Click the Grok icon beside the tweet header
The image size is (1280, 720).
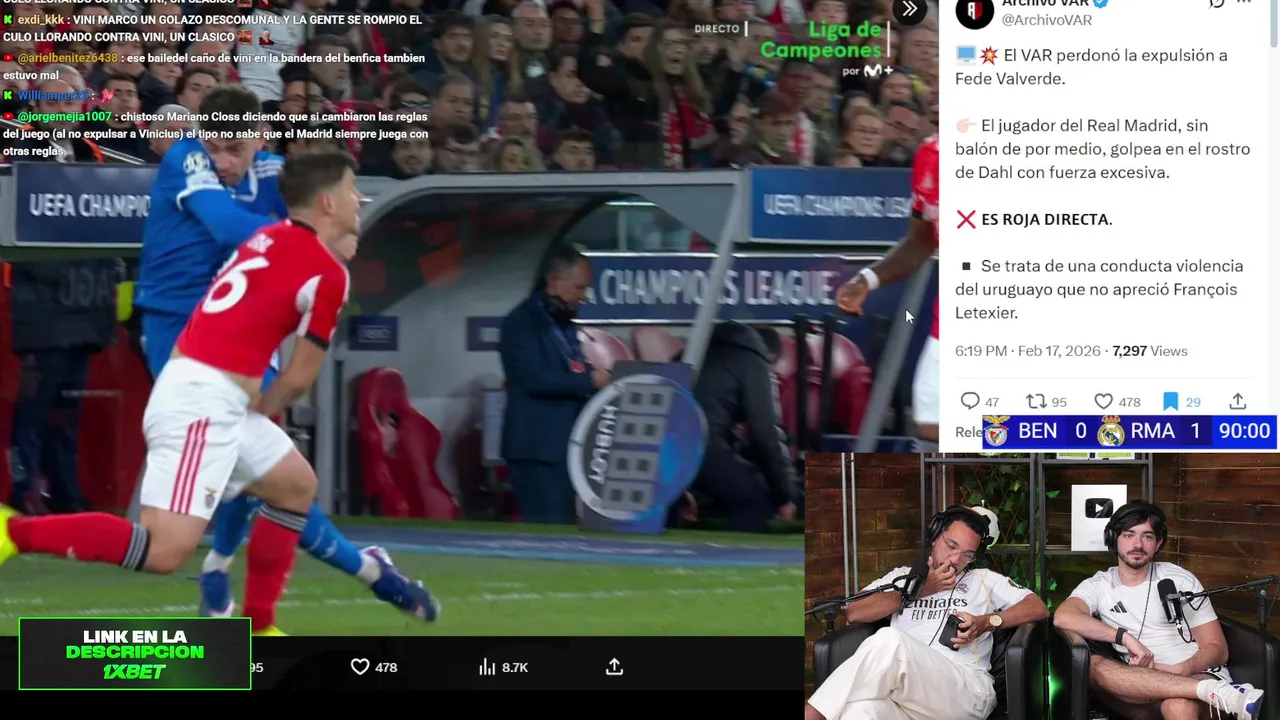[1216, 3]
